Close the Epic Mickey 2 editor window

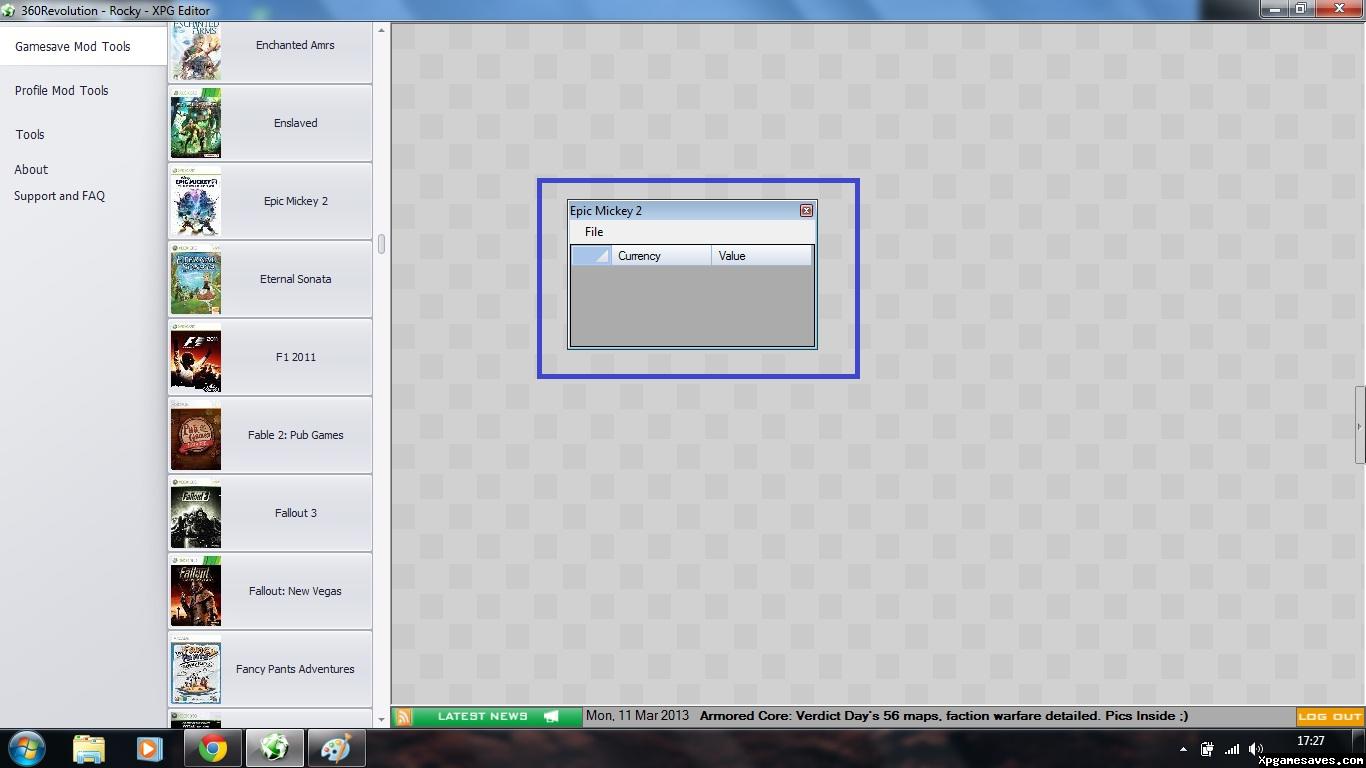pos(806,211)
